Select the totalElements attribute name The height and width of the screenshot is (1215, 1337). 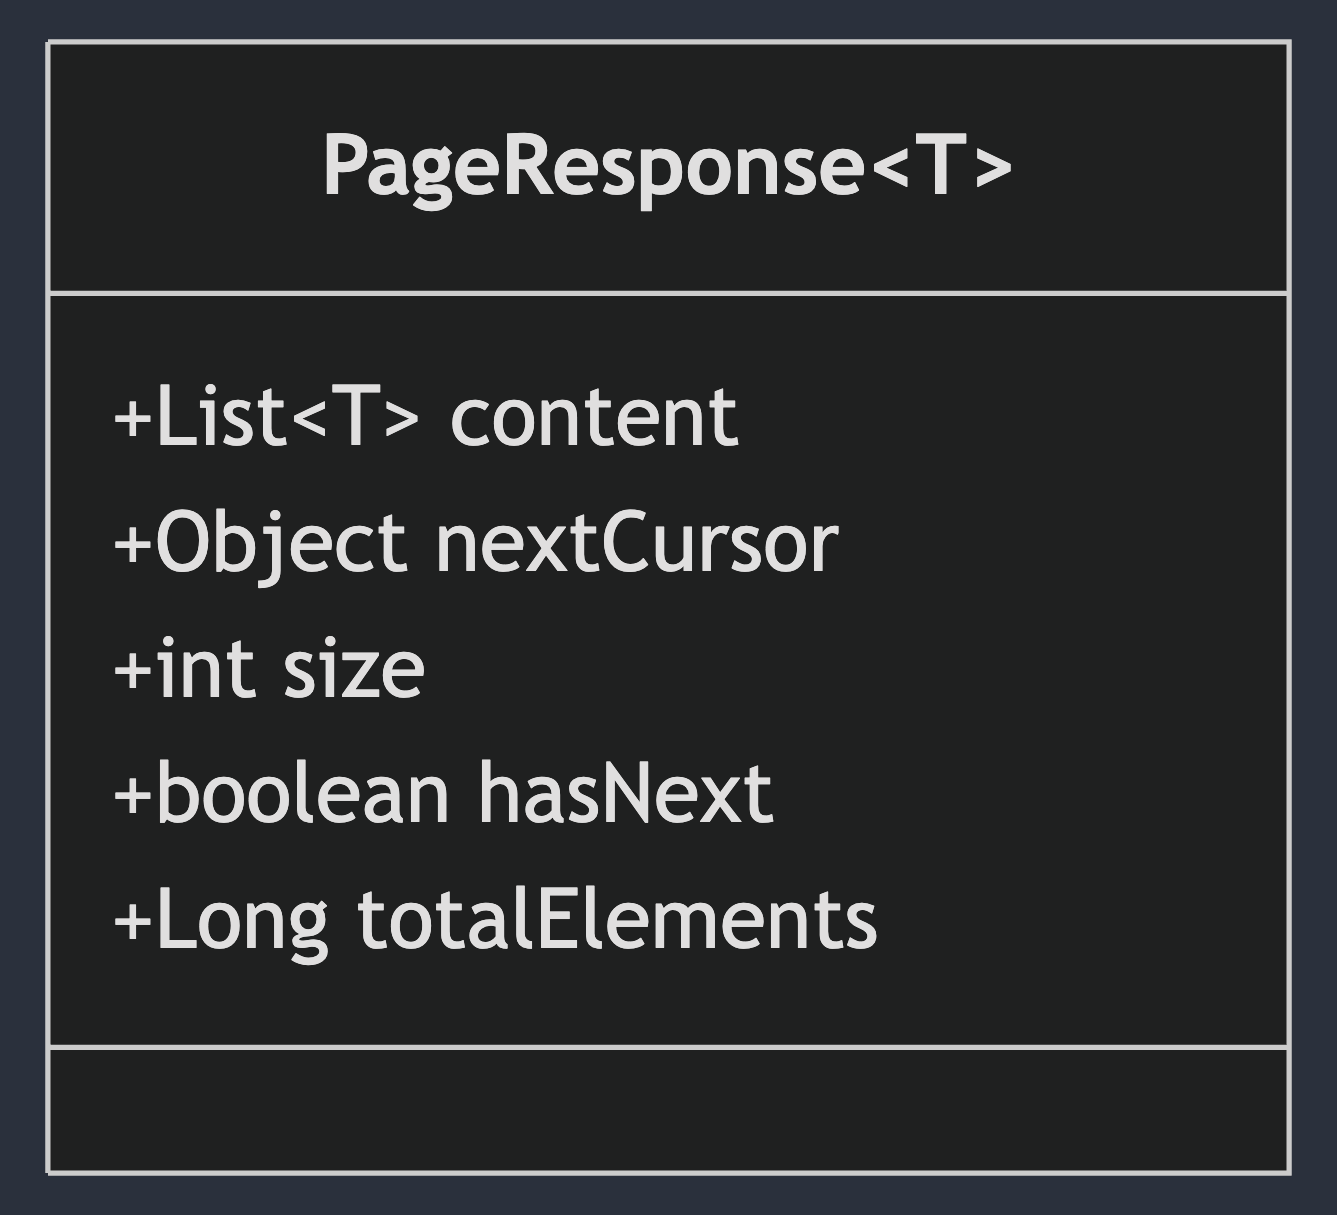pos(617,920)
